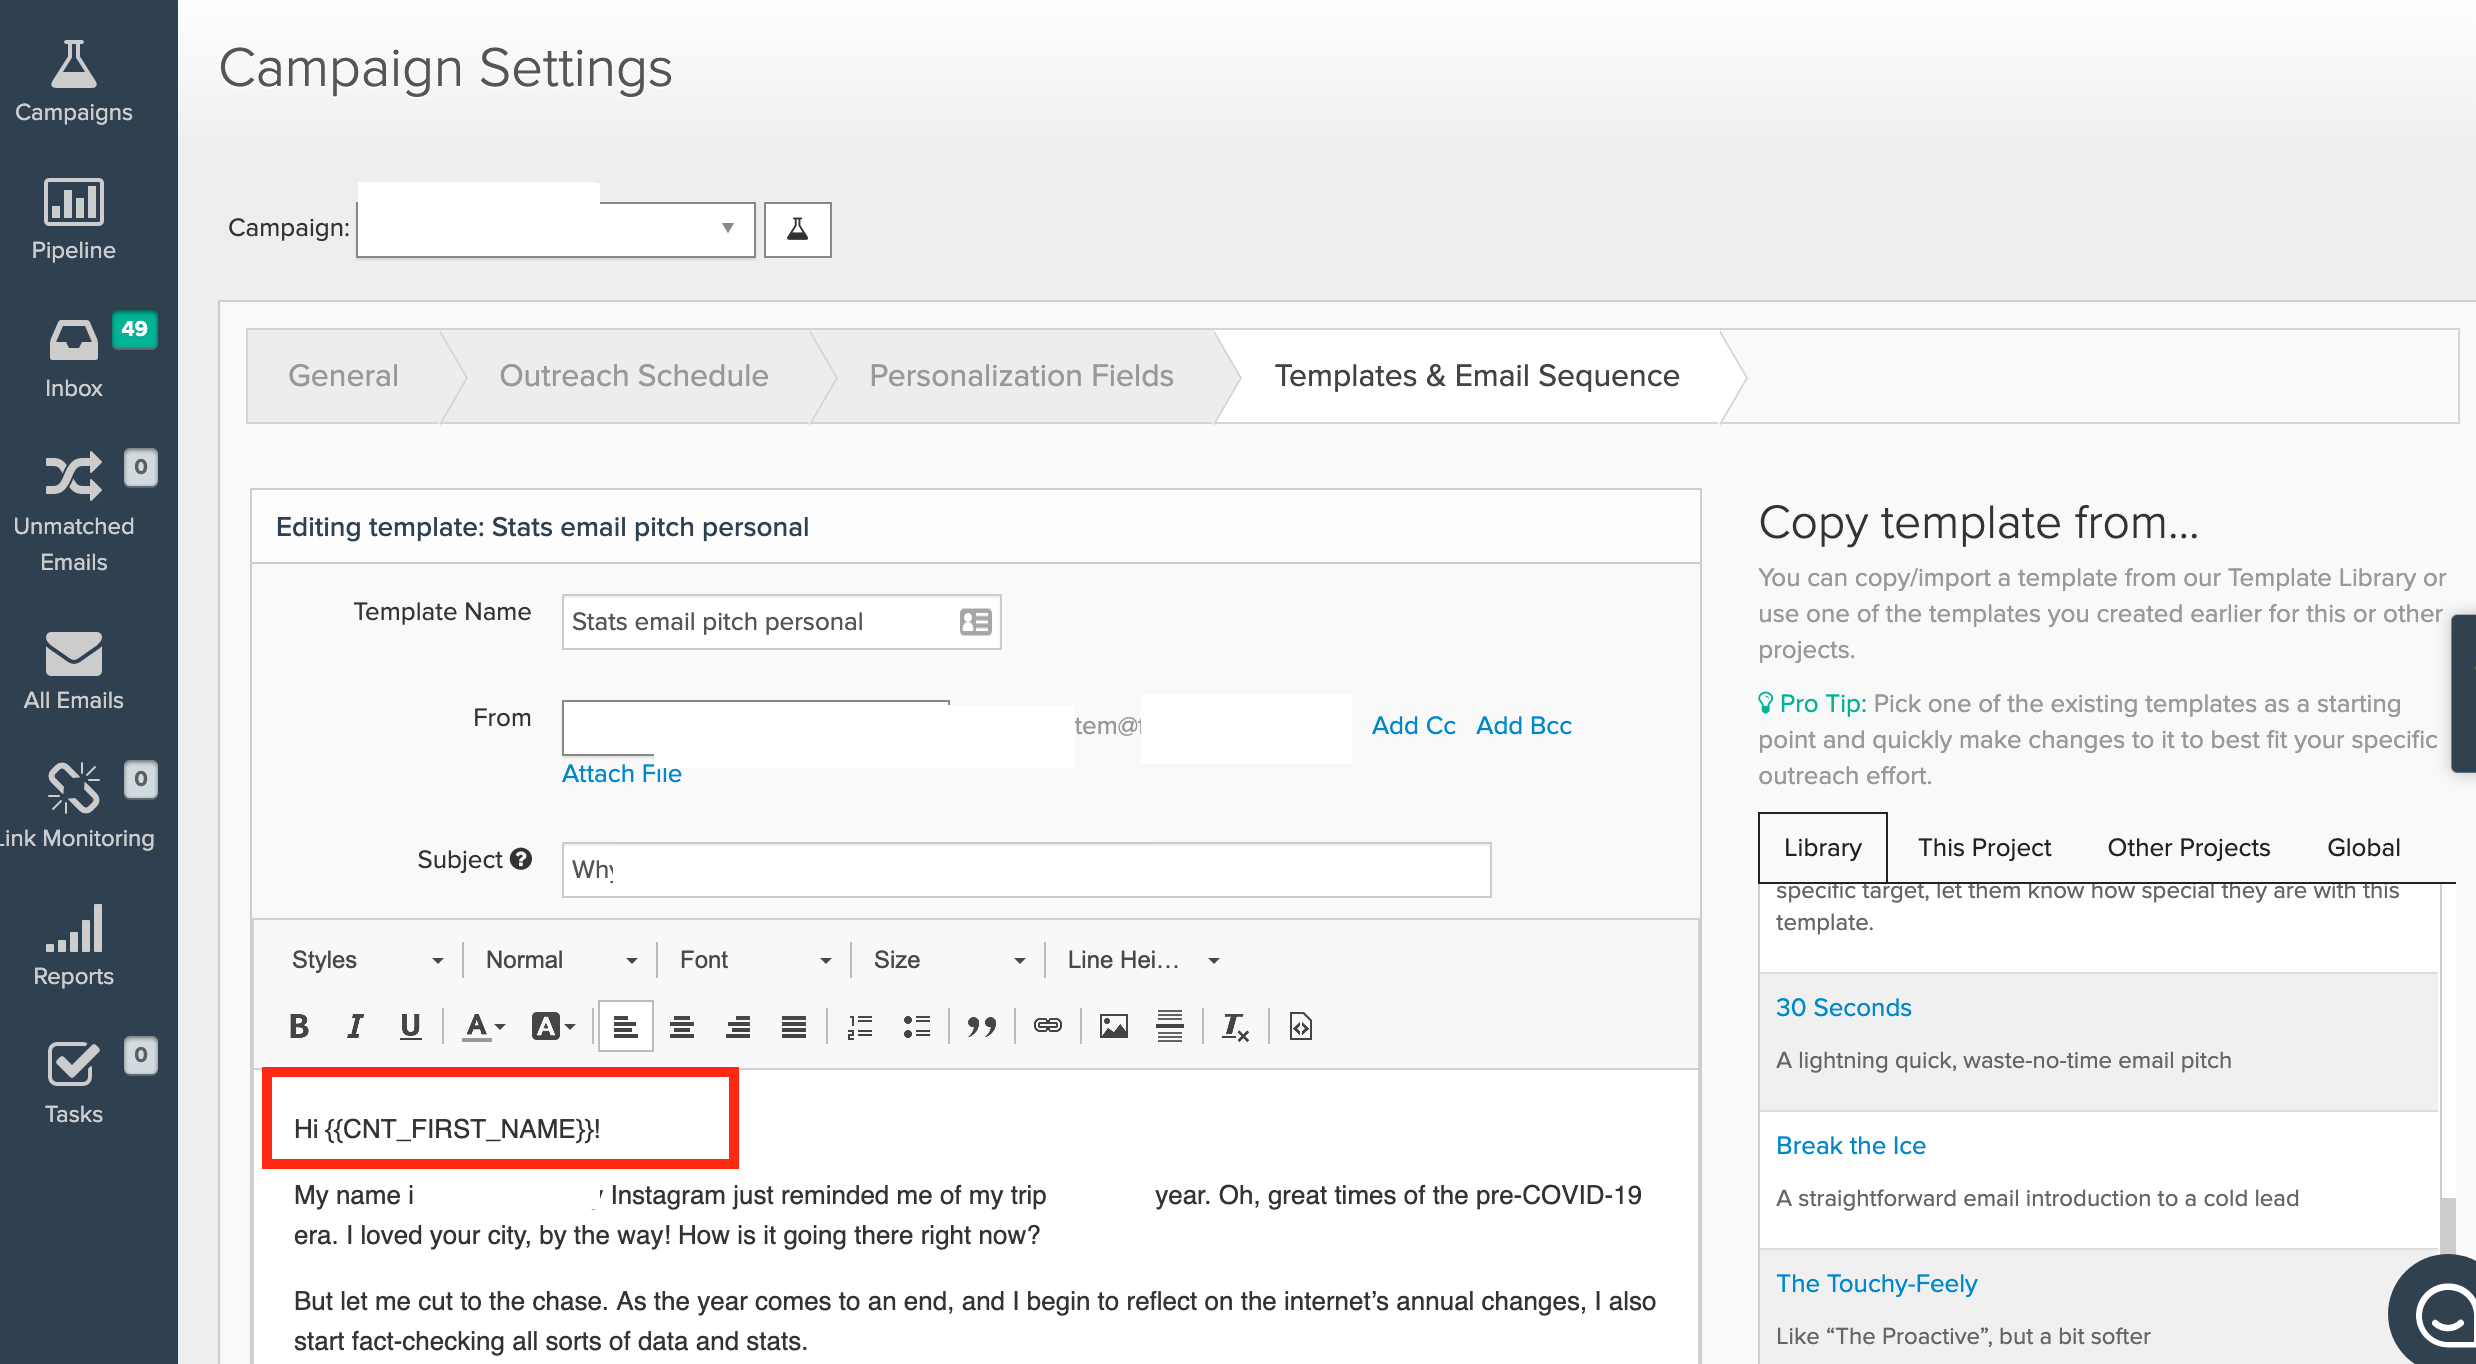Click in the Template Name field
Viewport: 2476px width, 1364px height.
click(760, 622)
